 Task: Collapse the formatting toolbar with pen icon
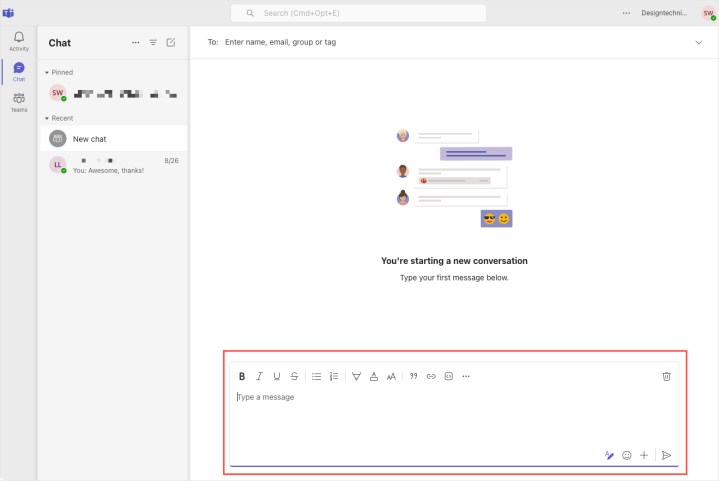609,455
